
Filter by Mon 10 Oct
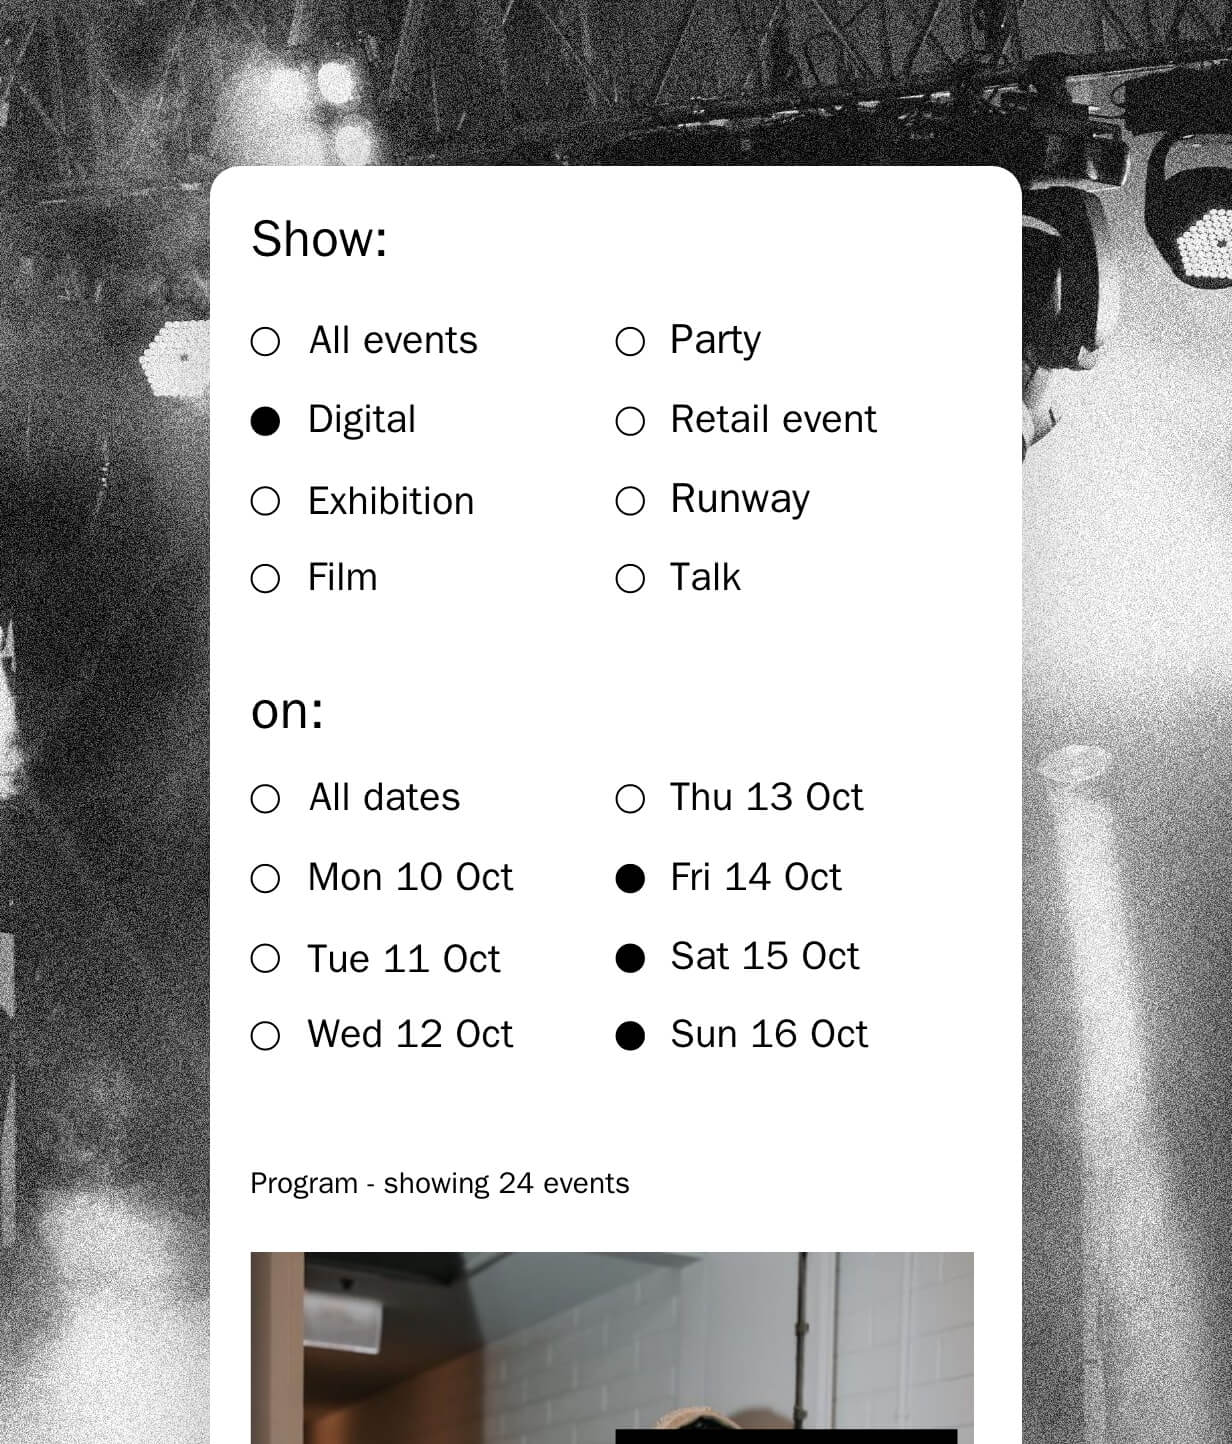point(265,879)
